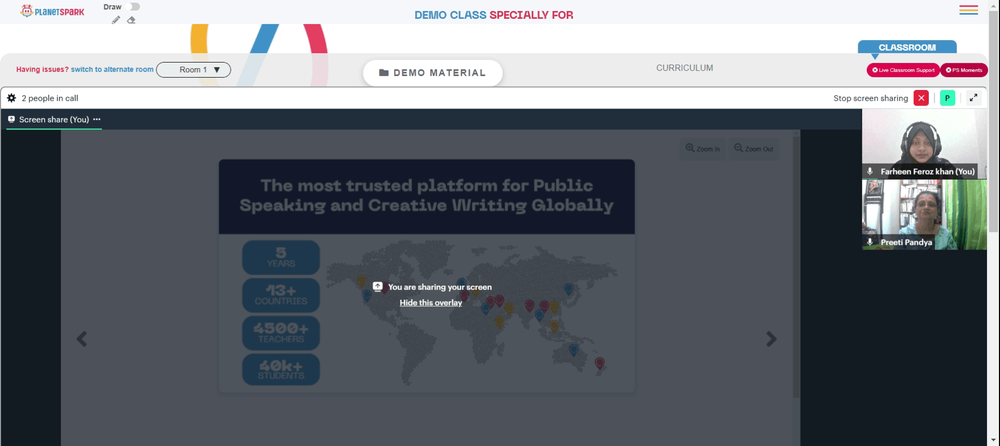
Task: Go to next slide arrow
Action: (772, 339)
